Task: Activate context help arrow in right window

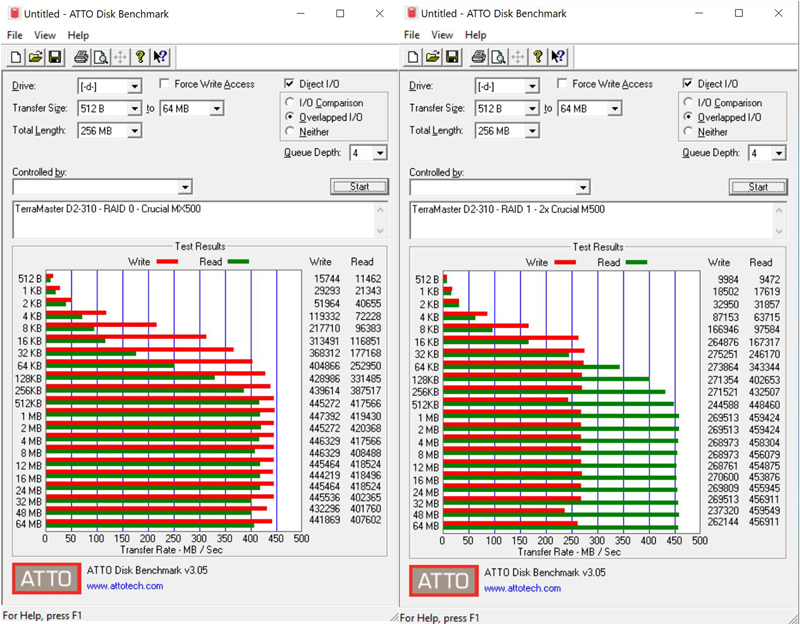Action: [x=558, y=57]
